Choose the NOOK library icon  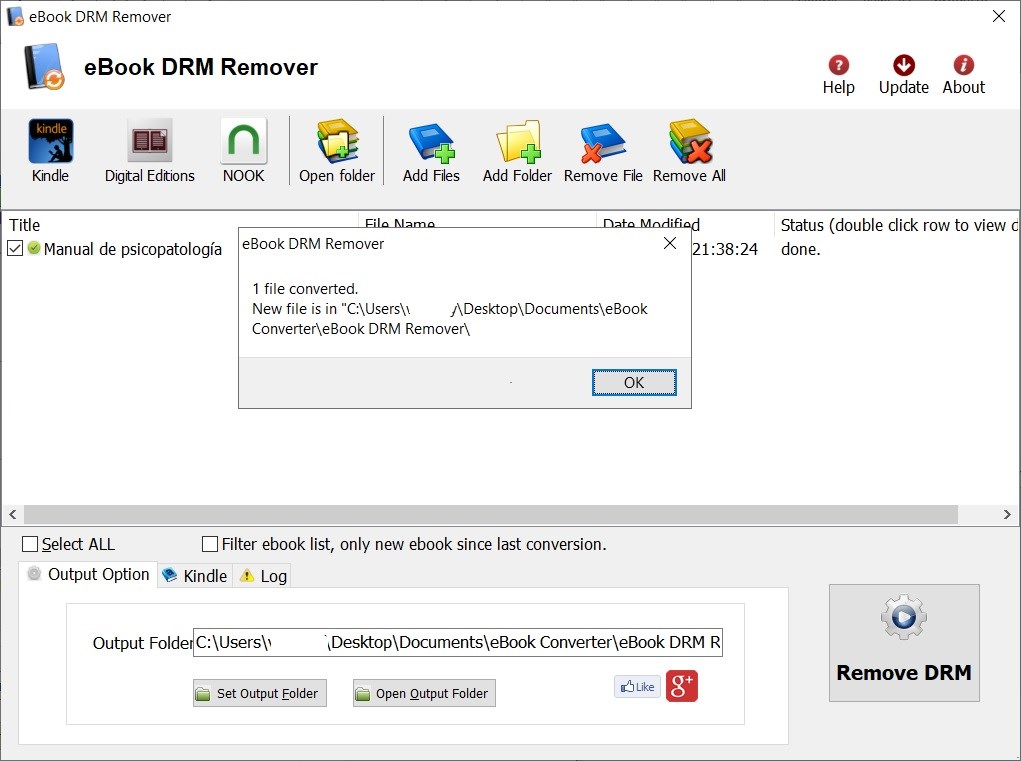pyautogui.click(x=244, y=141)
